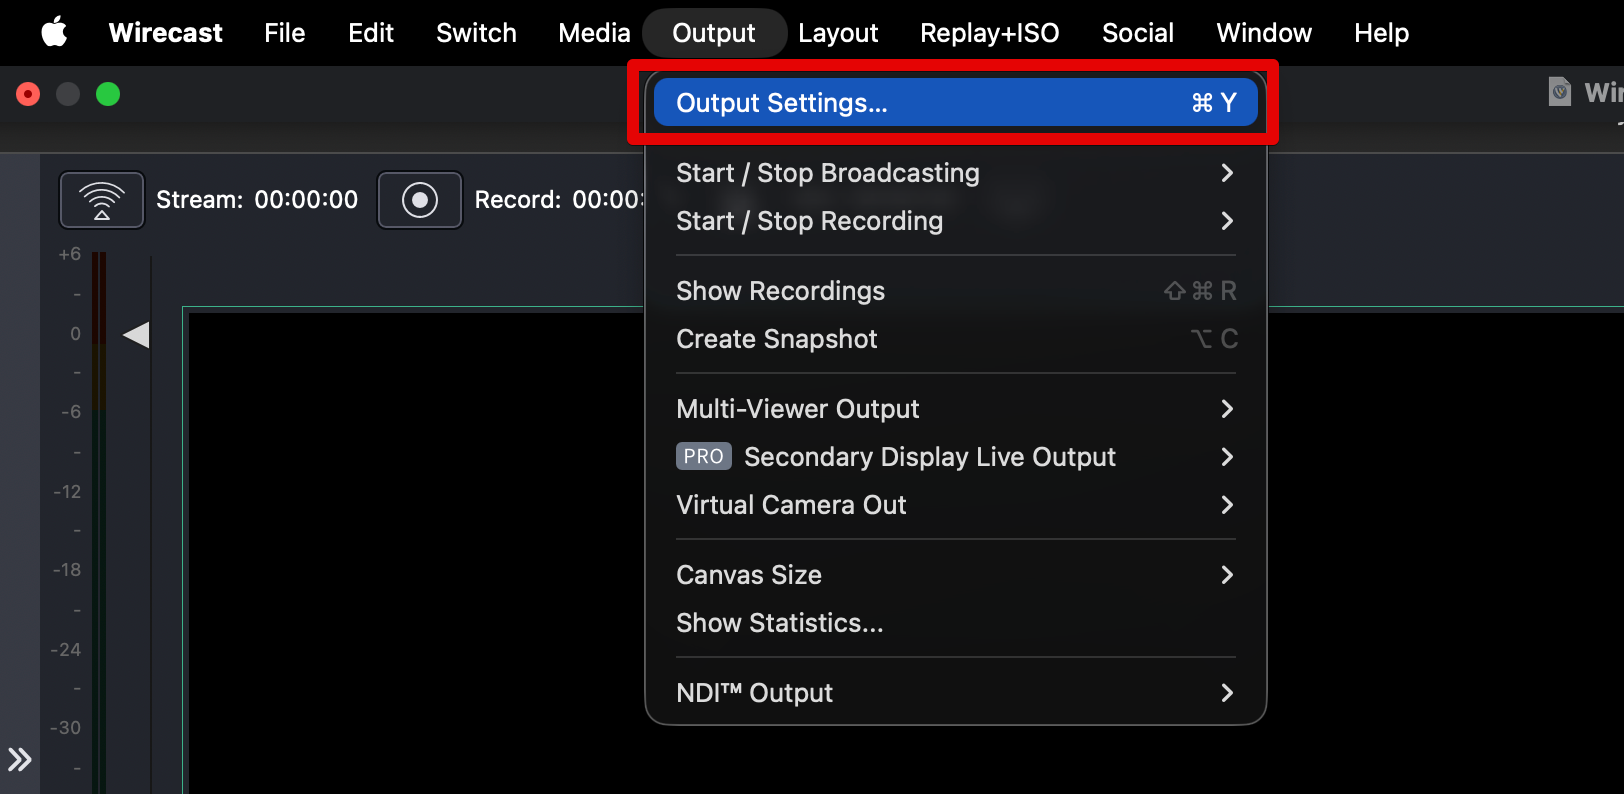Open the Social menu

pyautogui.click(x=1137, y=33)
